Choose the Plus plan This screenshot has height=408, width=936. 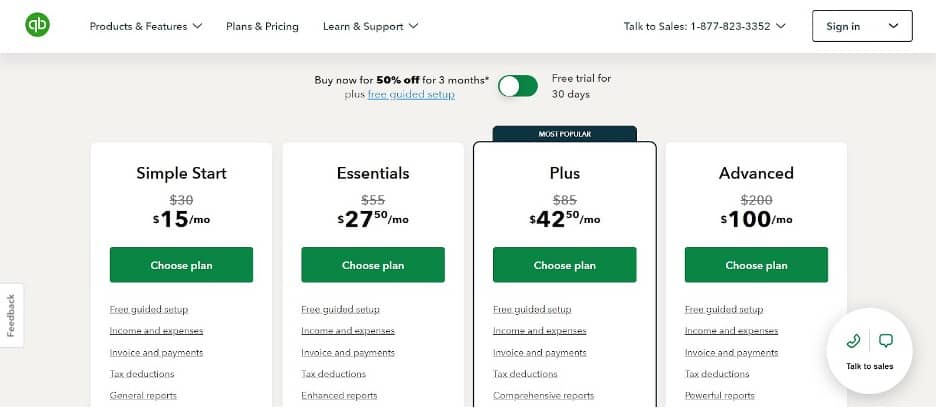click(564, 265)
